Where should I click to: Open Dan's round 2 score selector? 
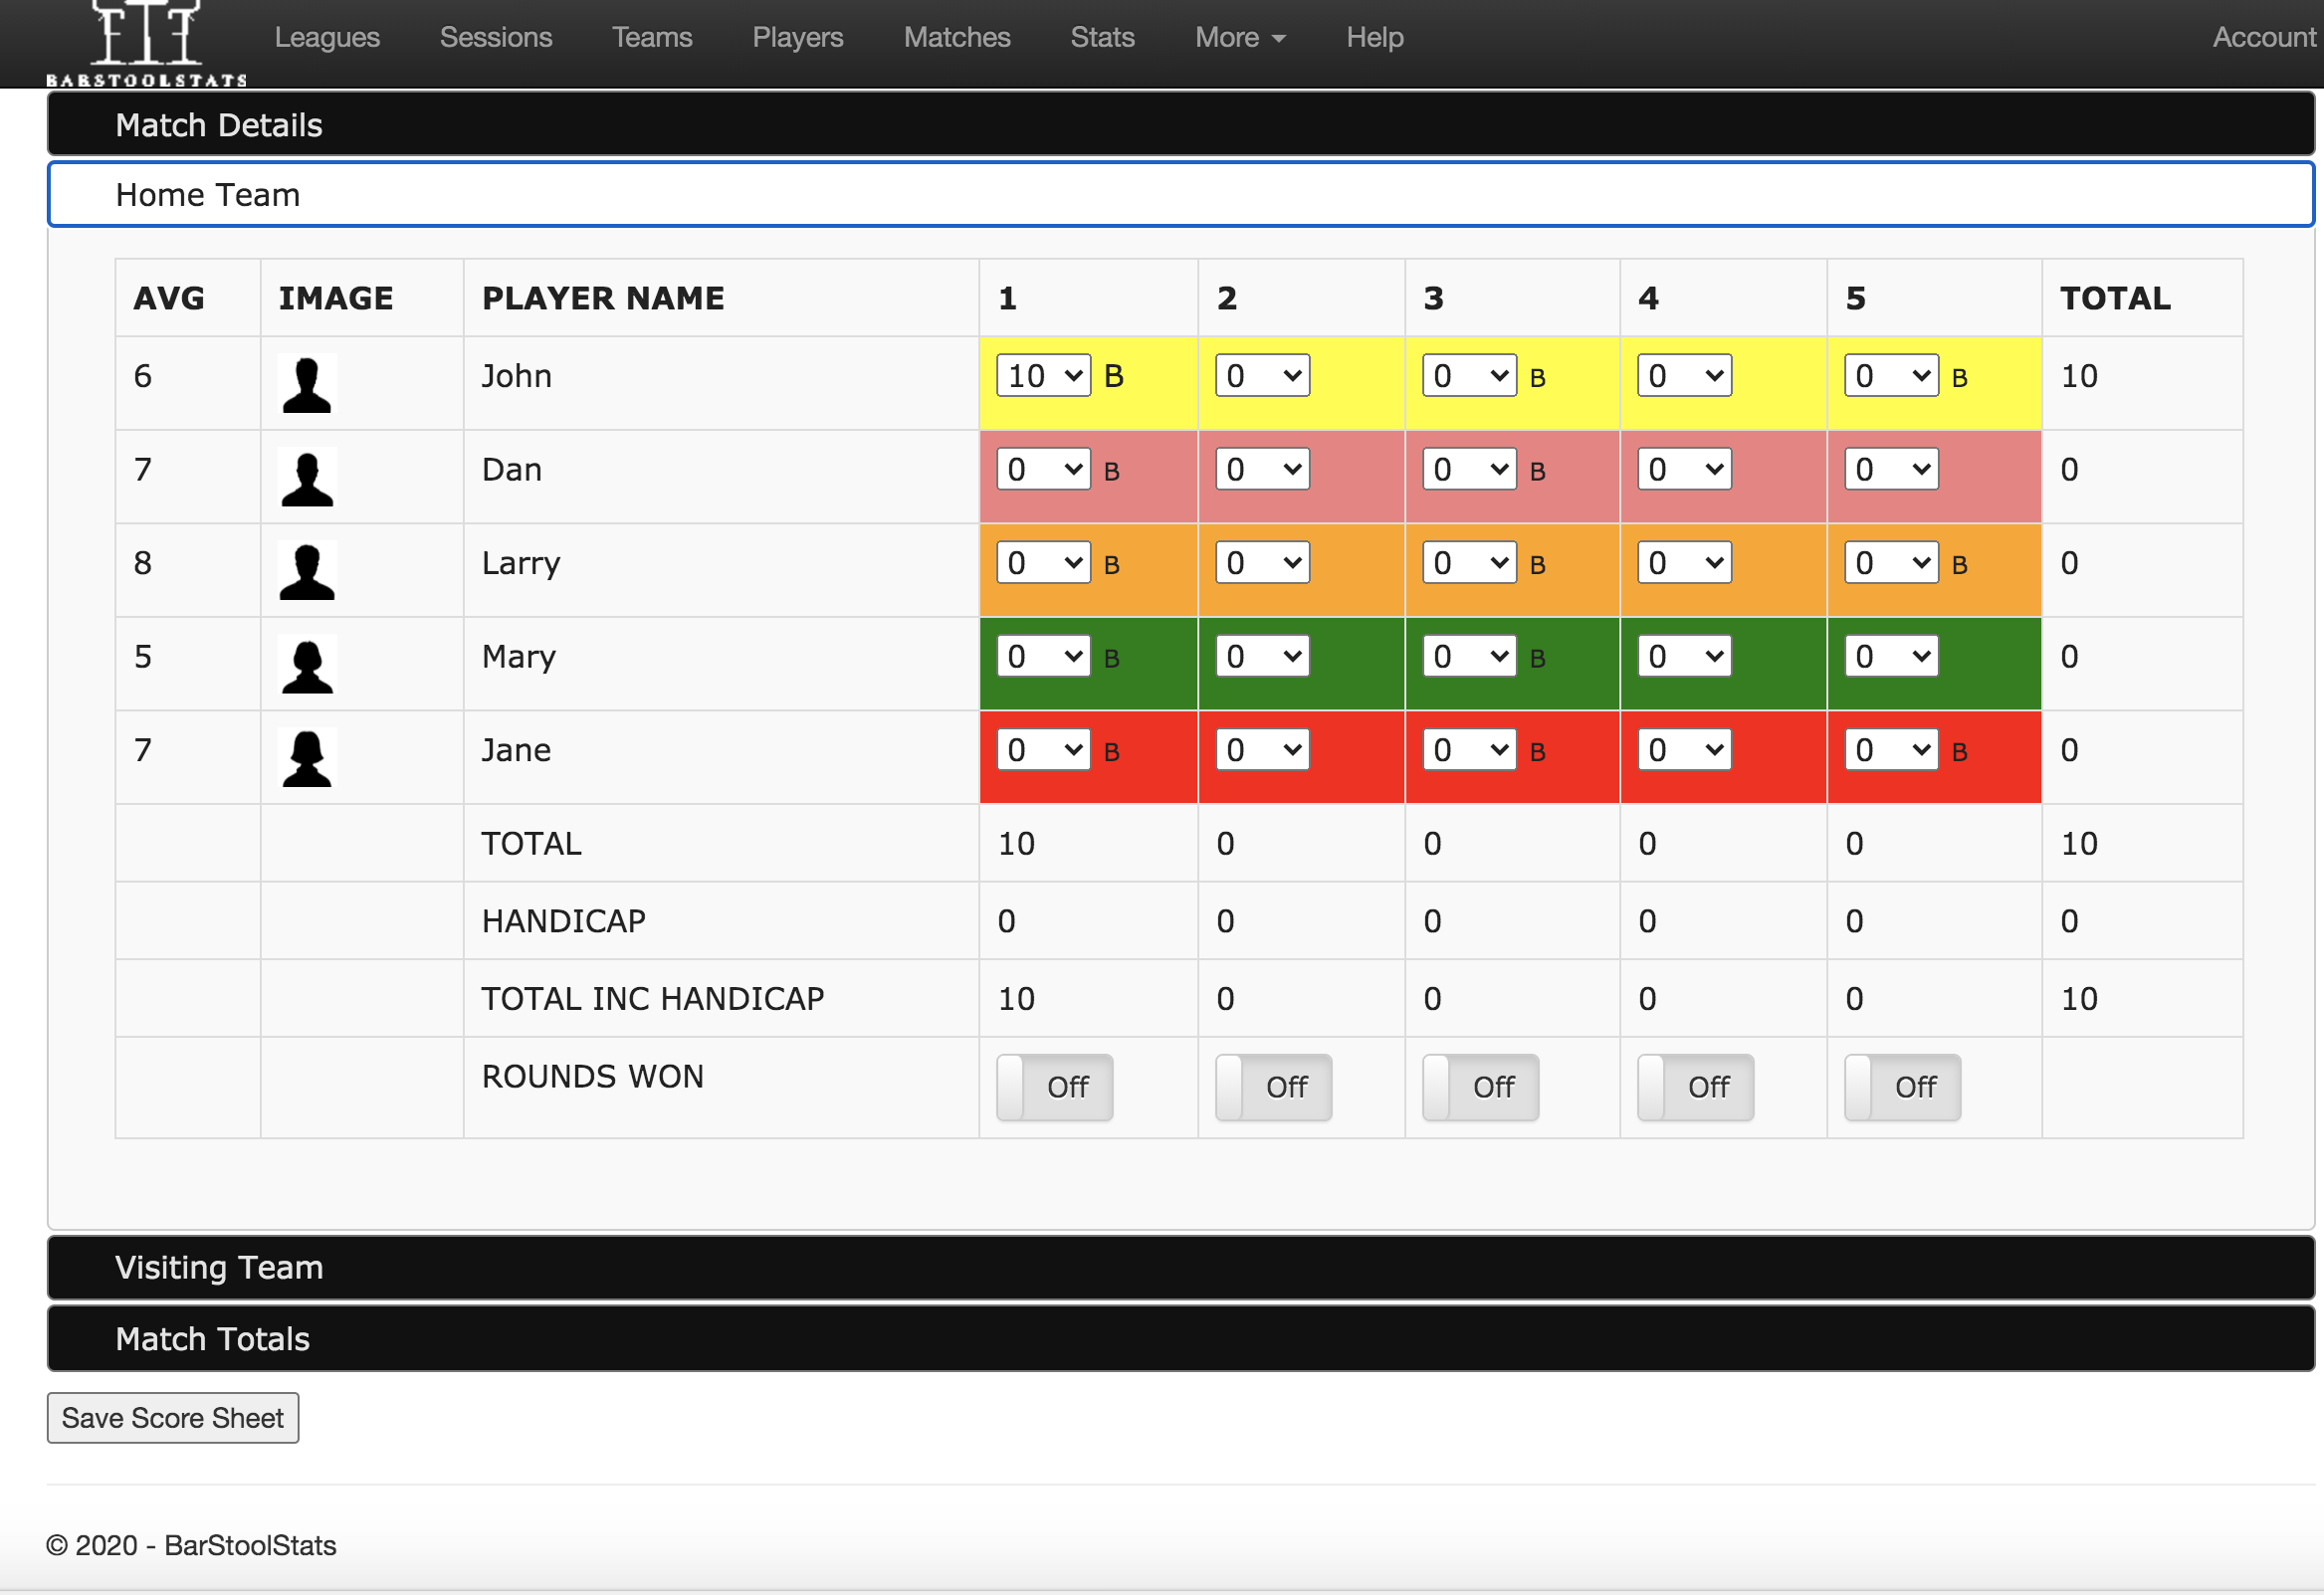tap(1262, 468)
